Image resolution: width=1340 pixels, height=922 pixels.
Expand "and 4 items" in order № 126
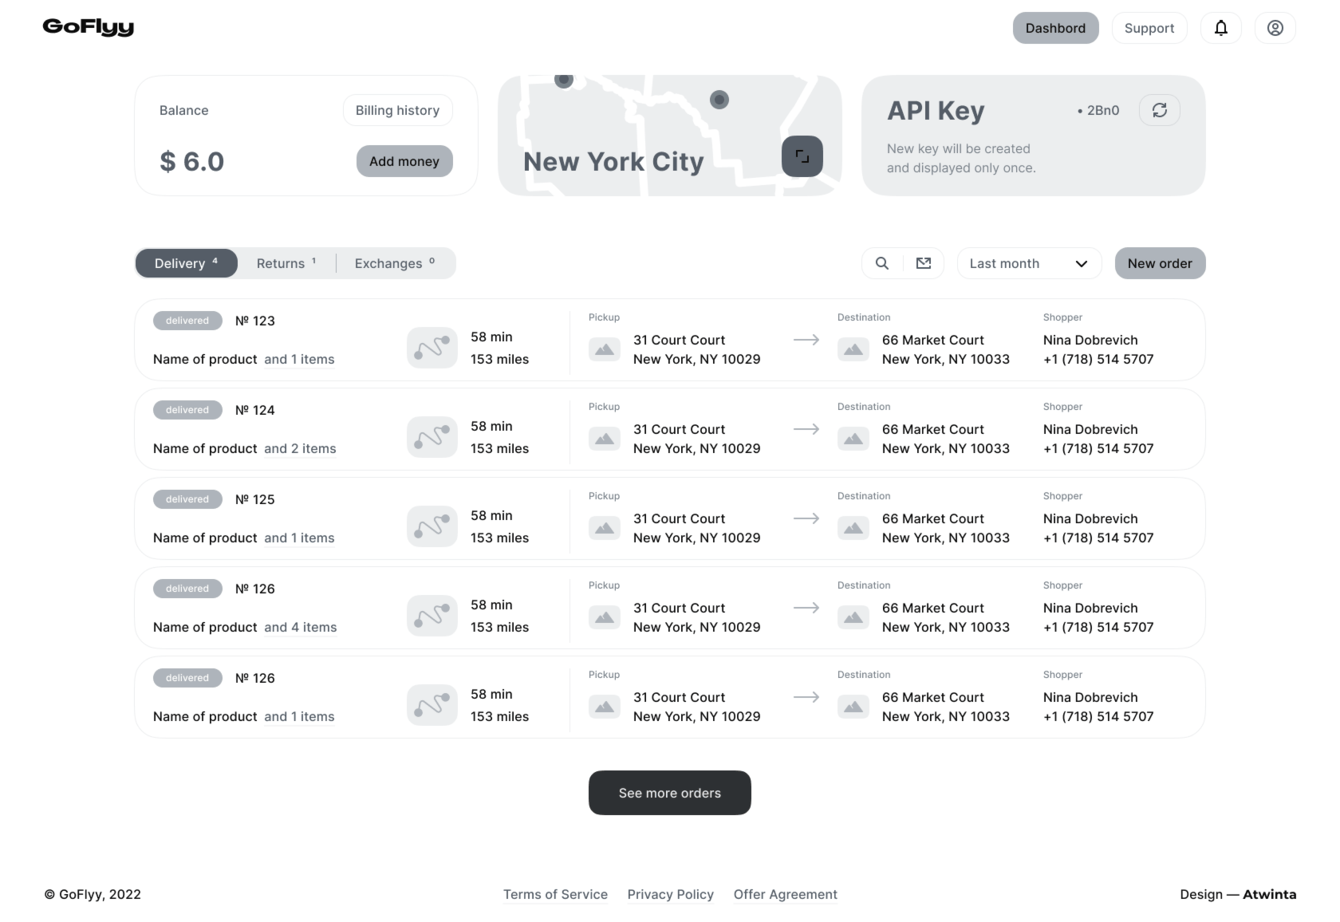(300, 627)
